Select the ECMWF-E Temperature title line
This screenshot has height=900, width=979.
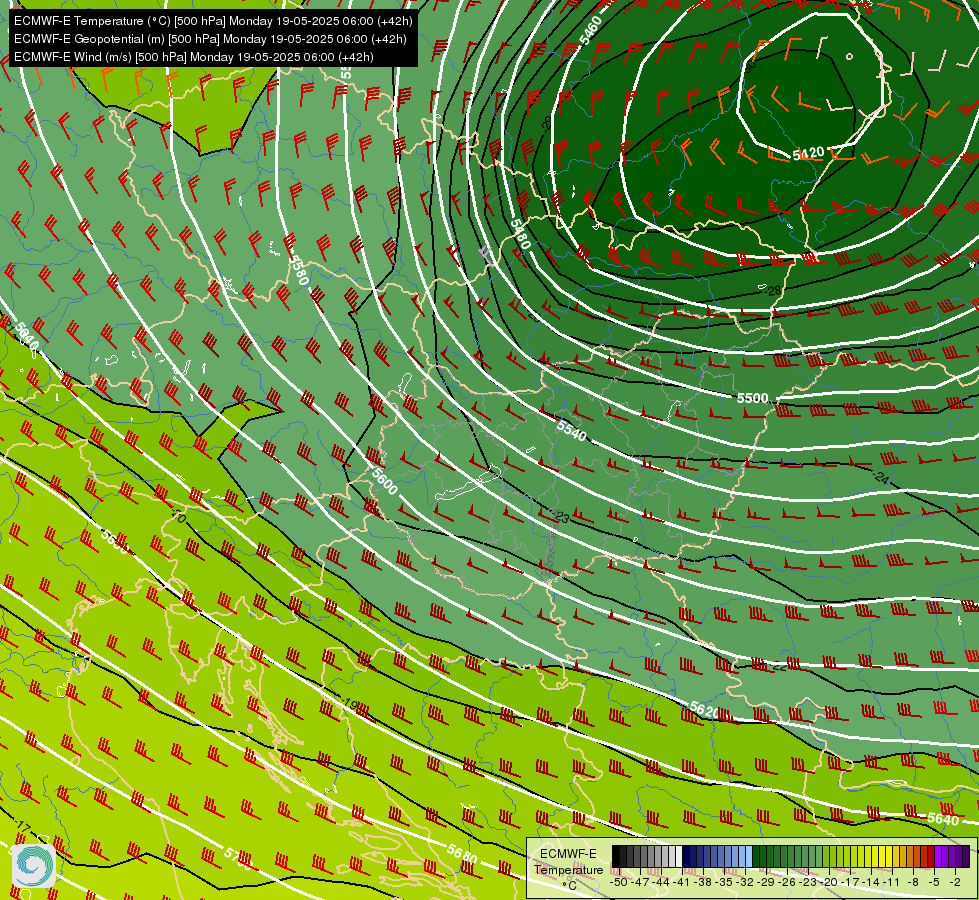(213, 21)
